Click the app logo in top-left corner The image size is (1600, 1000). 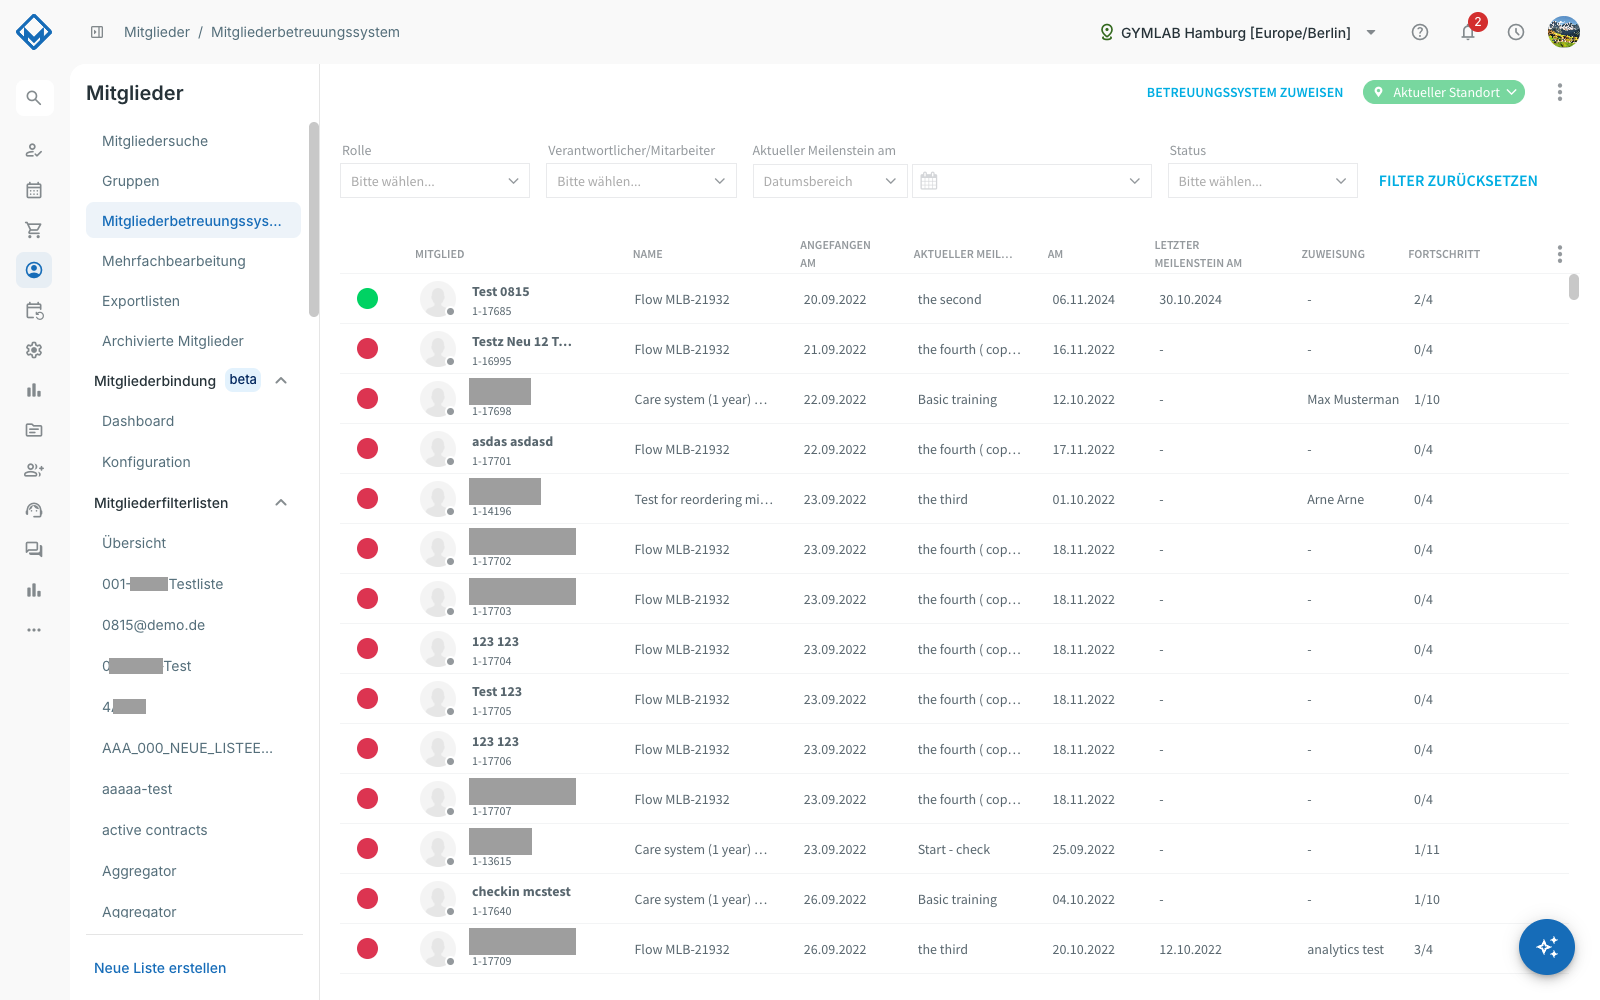coord(34,32)
